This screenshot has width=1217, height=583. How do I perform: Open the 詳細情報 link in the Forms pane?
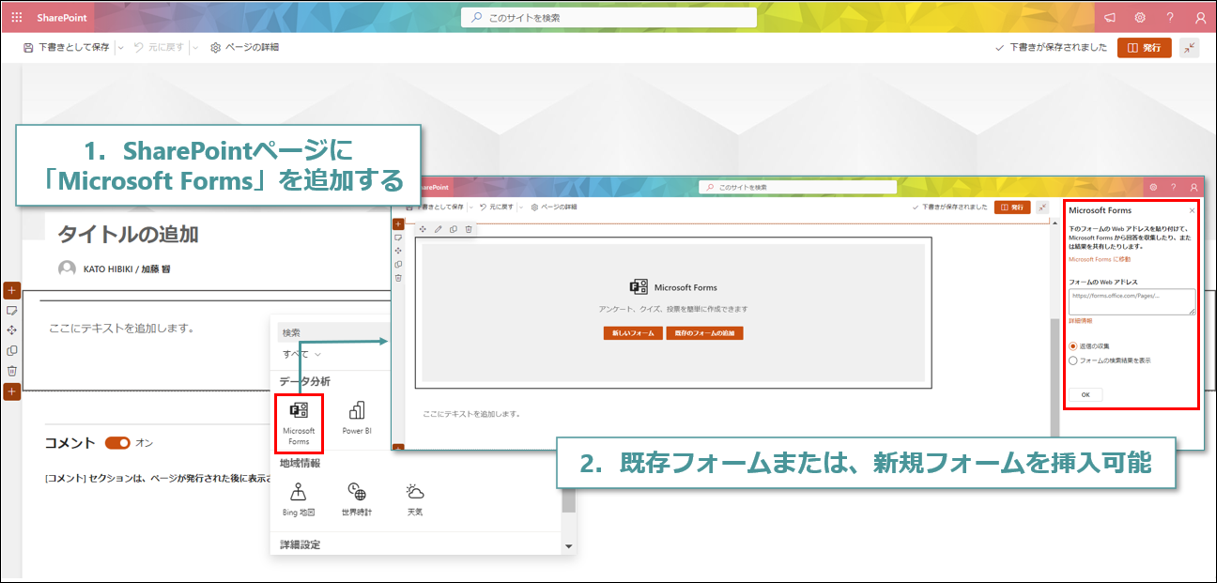click(x=1081, y=321)
